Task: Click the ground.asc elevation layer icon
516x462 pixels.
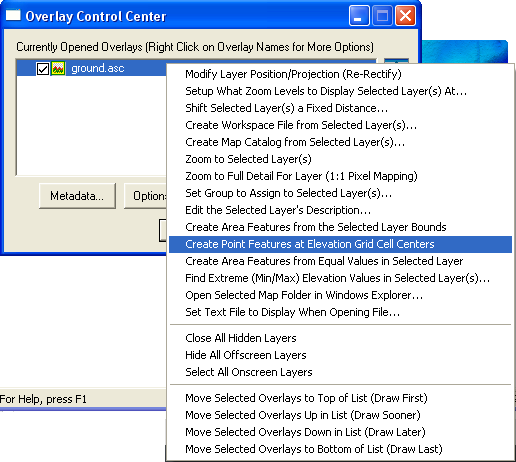Action: [58, 69]
